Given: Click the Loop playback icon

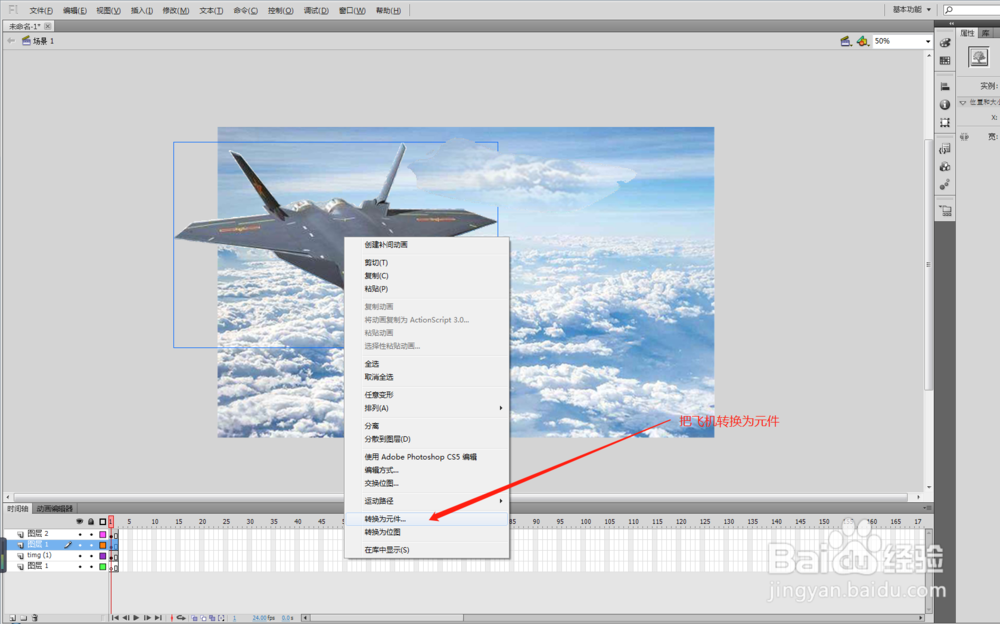Looking at the screenshot, I should (181, 618).
